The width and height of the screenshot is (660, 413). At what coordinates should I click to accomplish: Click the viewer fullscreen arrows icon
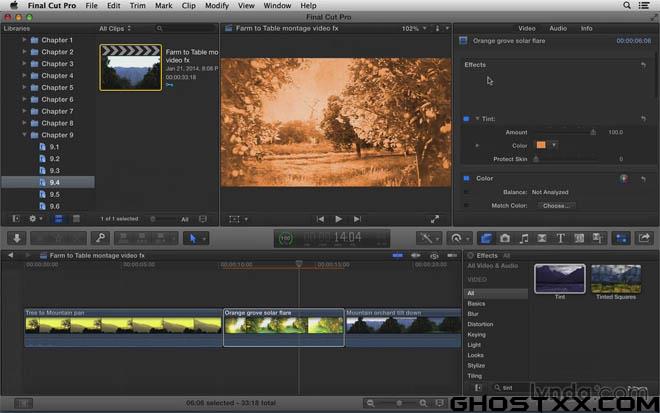[x=435, y=219]
